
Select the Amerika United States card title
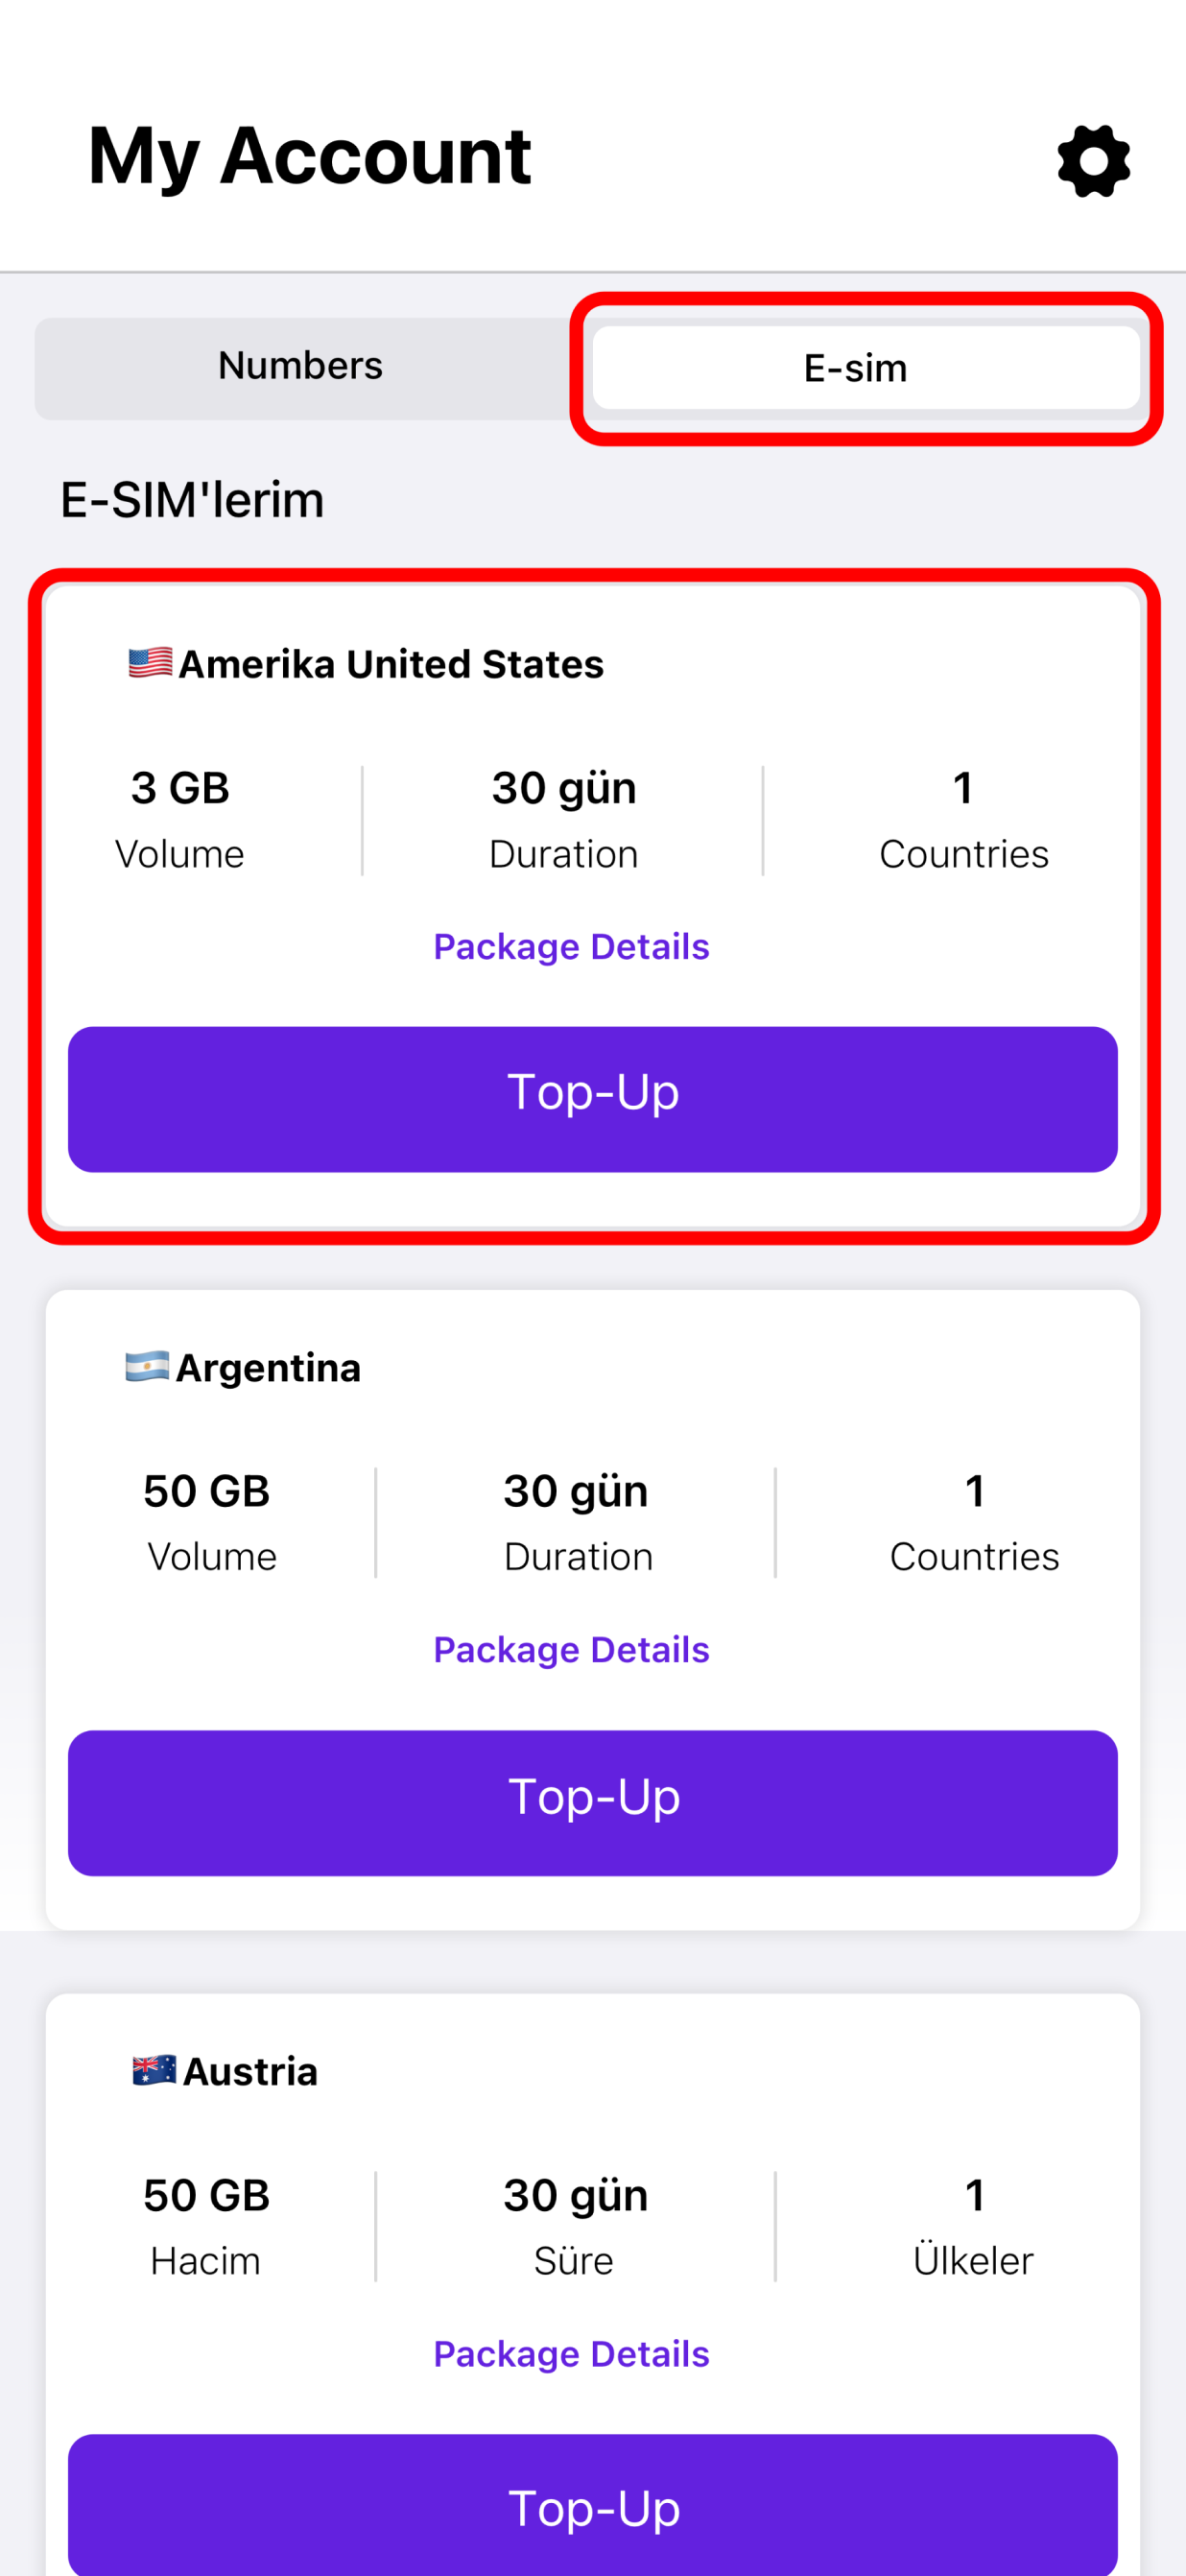pos(391,664)
